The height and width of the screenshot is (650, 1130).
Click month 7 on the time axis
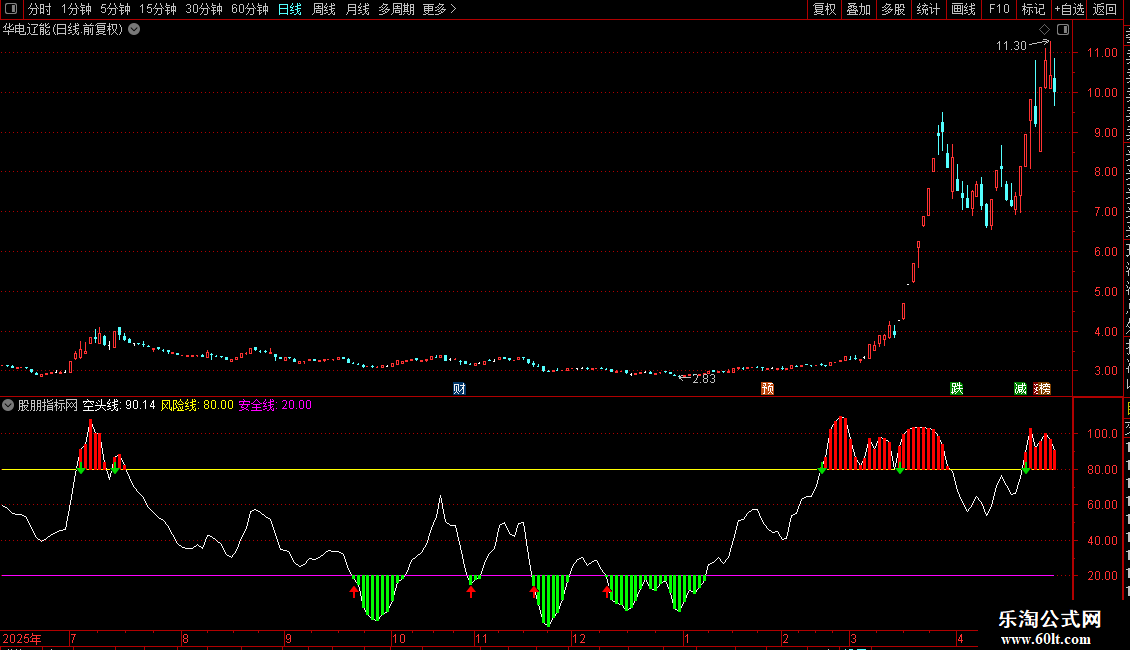click(x=74, y=638)
